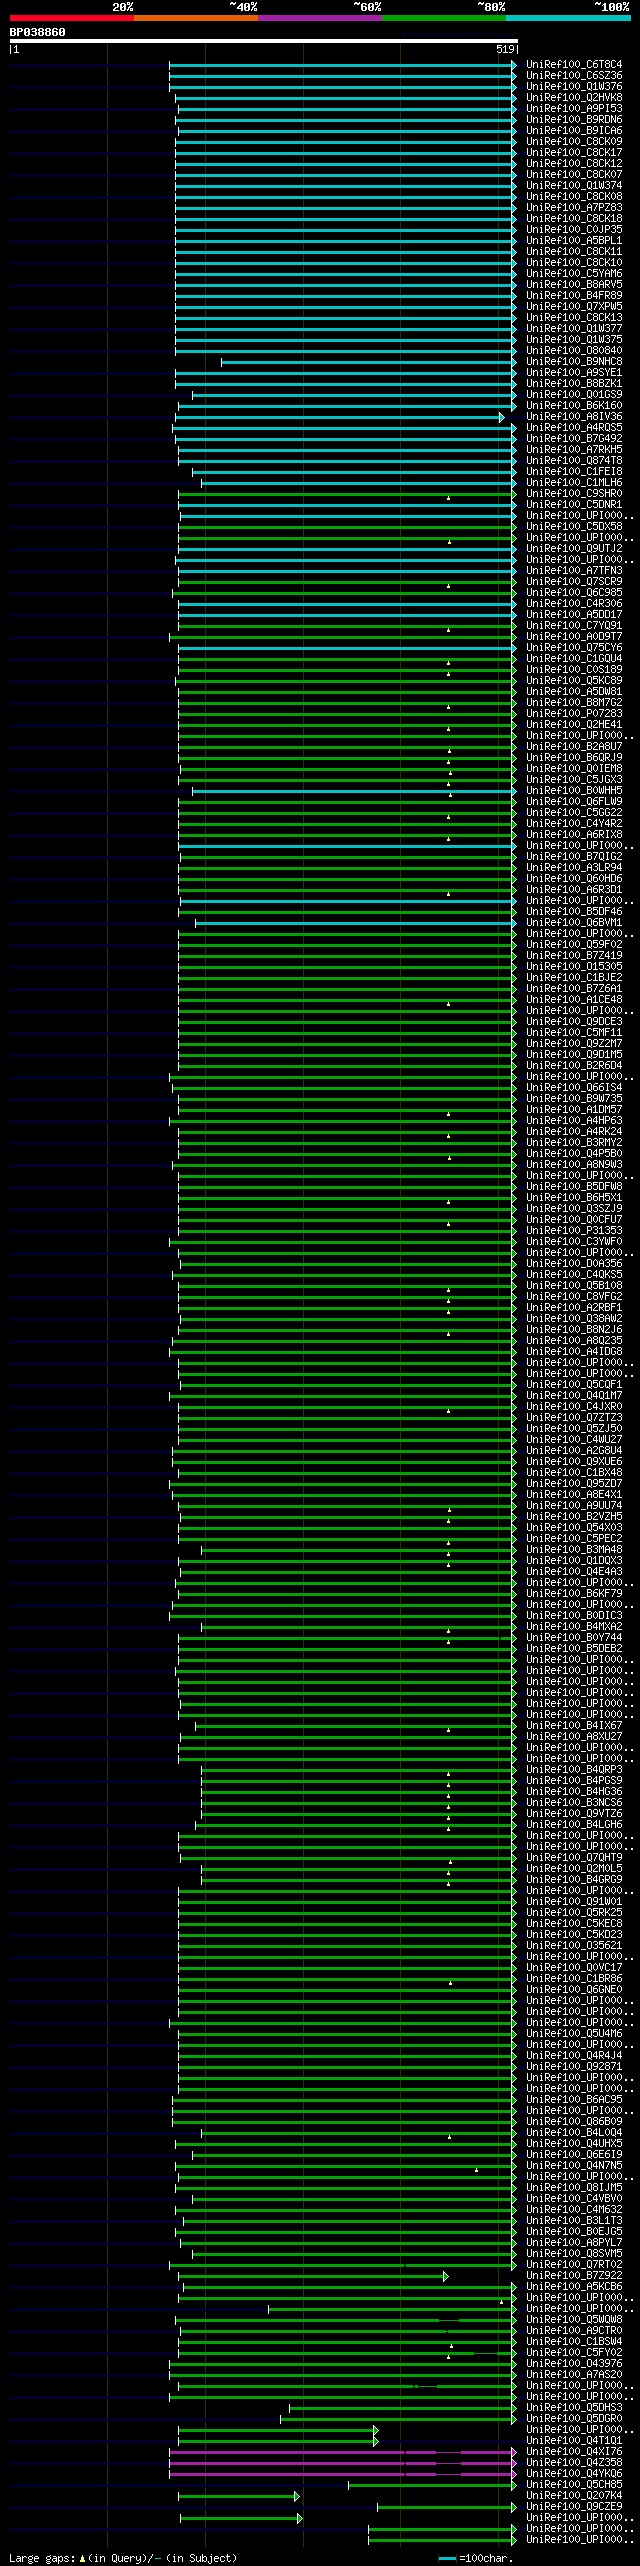Image resolution: width=640 pixels, height=2566 pixels.
Task: Click the UniRef100_C5YAM6 entry
Action: pyautogui.click(x=574, y=274)
